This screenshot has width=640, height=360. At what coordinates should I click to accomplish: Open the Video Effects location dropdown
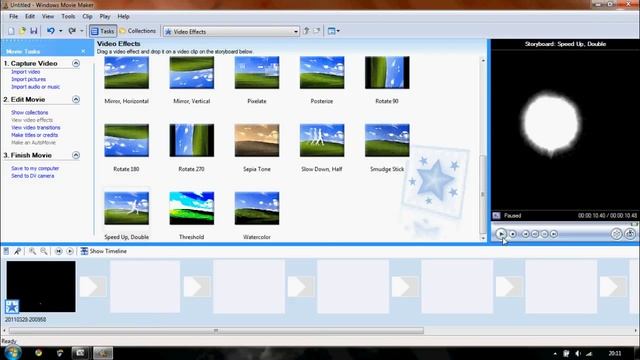point(296,31)
